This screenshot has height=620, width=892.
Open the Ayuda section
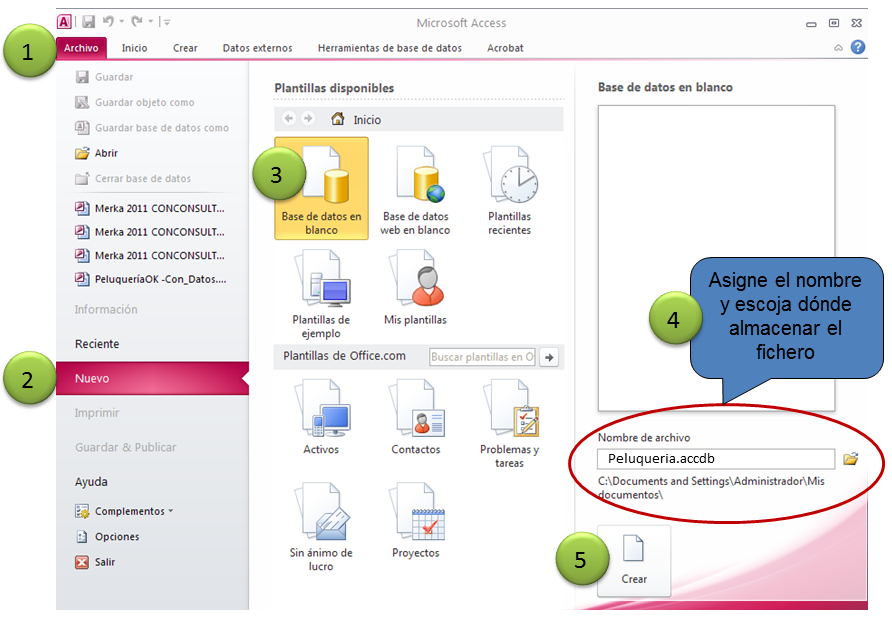click(91, 482)
